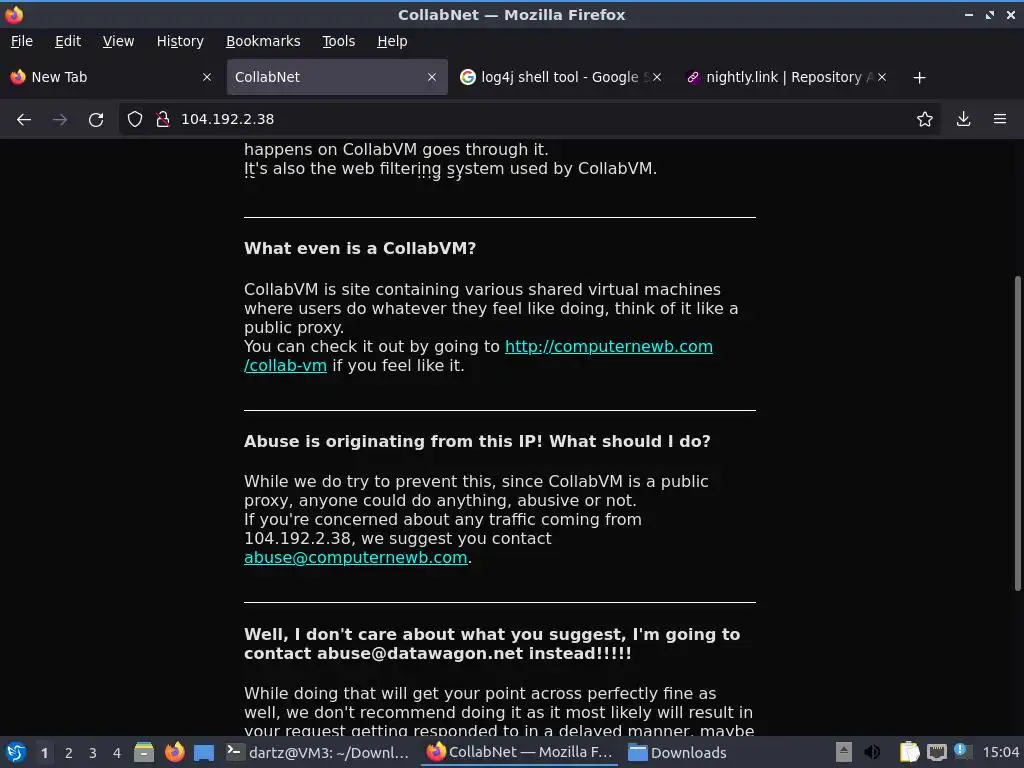Screen dimensions: 1024x768
Task: Open the clipboard manager tray icon
Action: point(908,752)
